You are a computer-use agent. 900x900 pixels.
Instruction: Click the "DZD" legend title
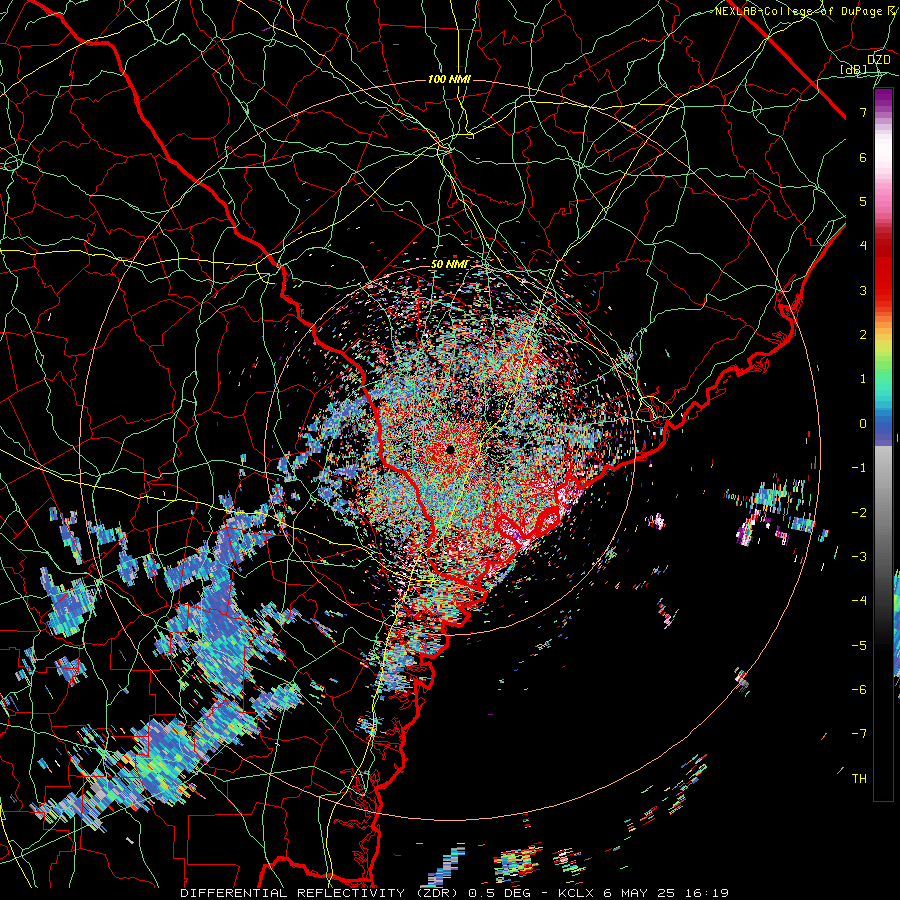click(878, 60)
